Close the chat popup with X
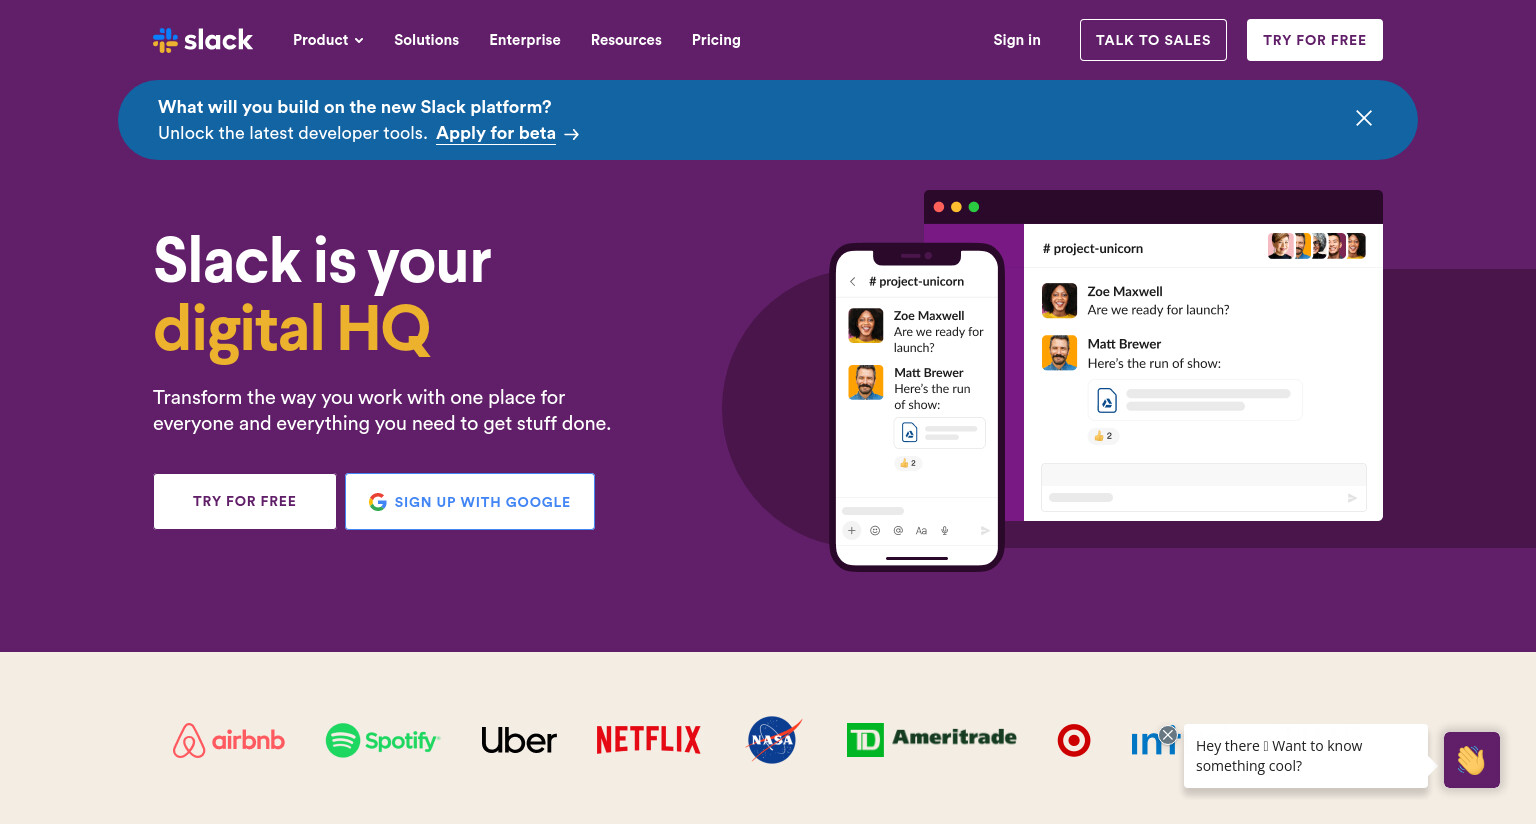The width and height of the screenshot is (1536, 824). [x=1168, y=735]
